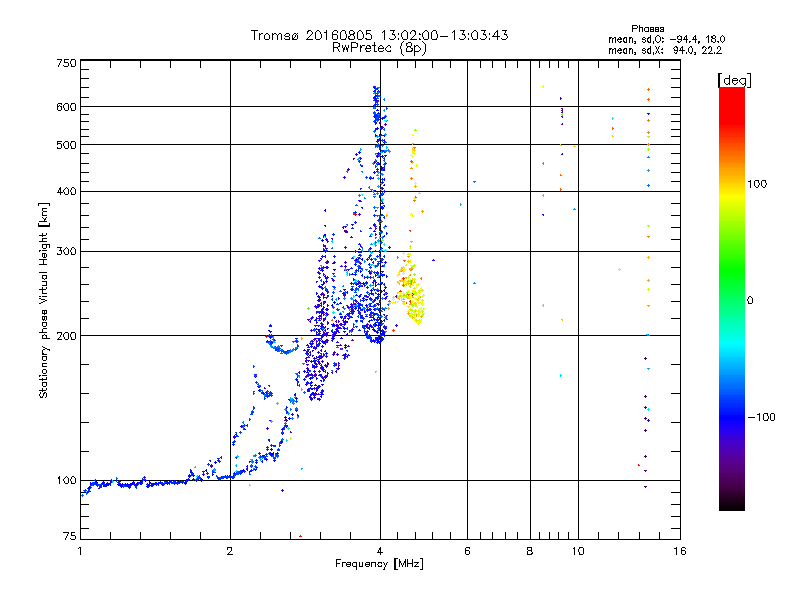The image size is (800, 600).
Task: Click the '4' frequency axis tick label
Action: [380, 551]
